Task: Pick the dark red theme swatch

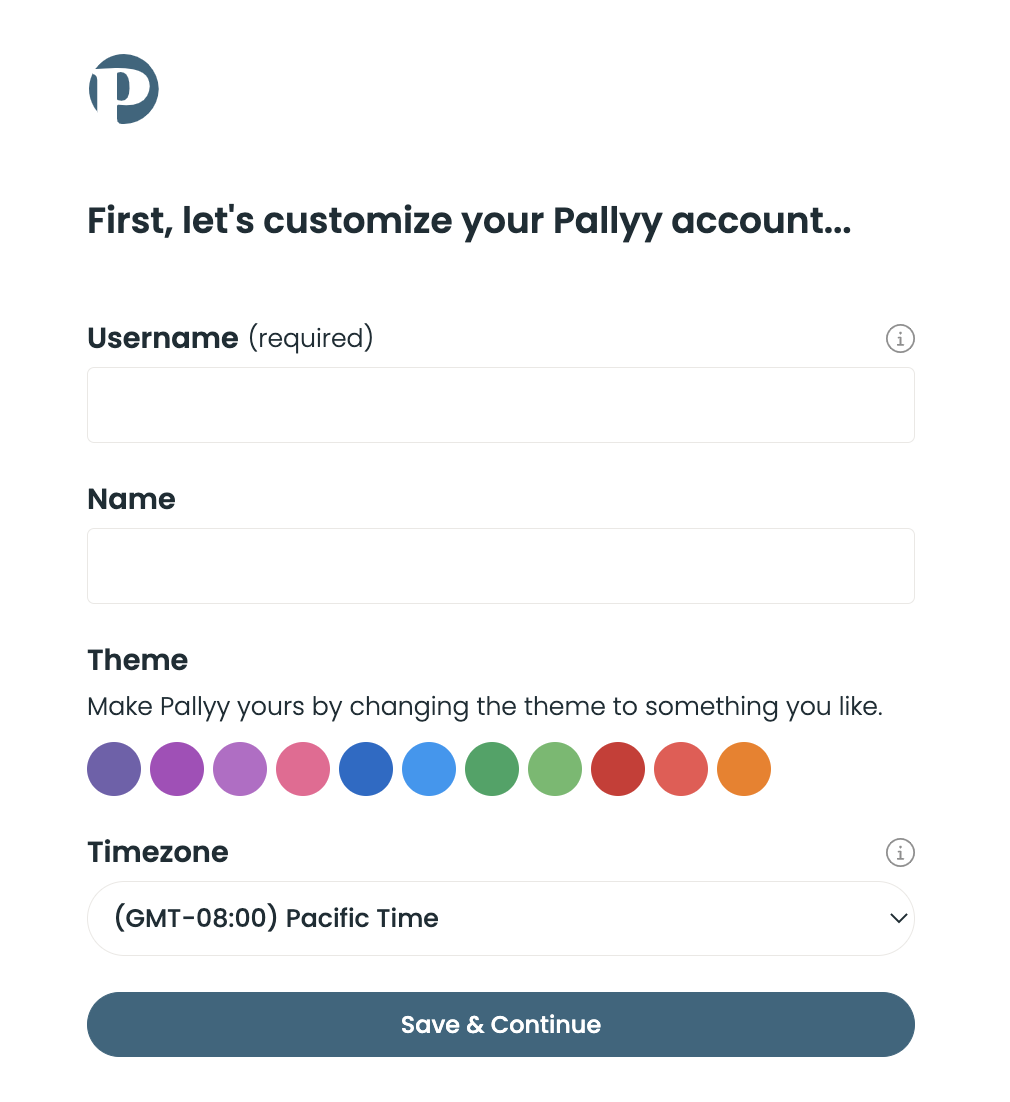Action: 618,769
